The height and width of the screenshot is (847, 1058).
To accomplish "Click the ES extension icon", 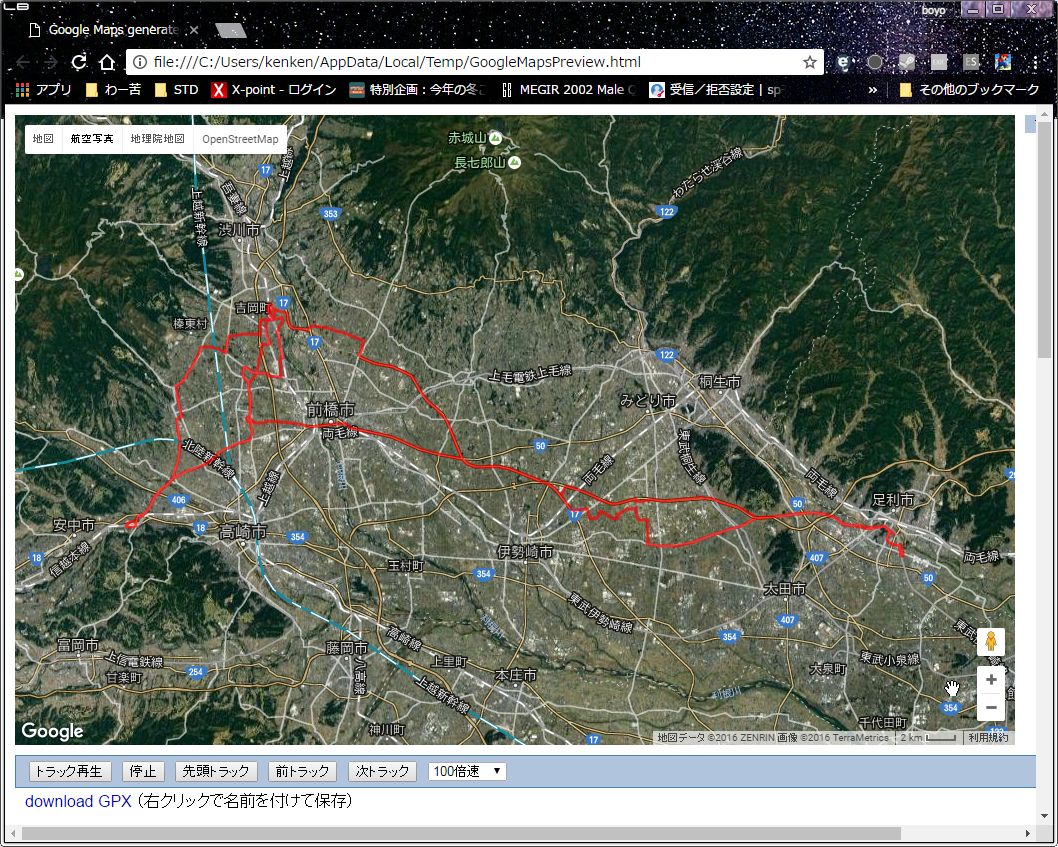I will (970, 62).
